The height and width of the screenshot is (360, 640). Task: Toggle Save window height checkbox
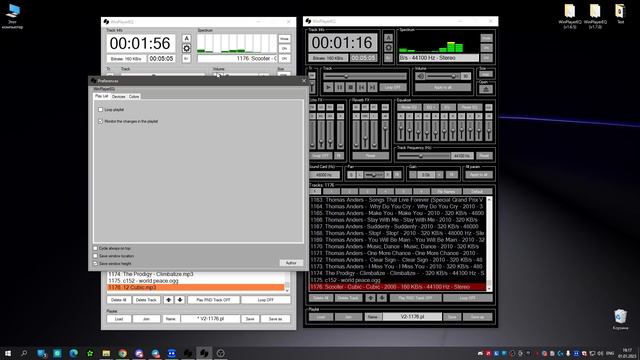coord(96,264)
